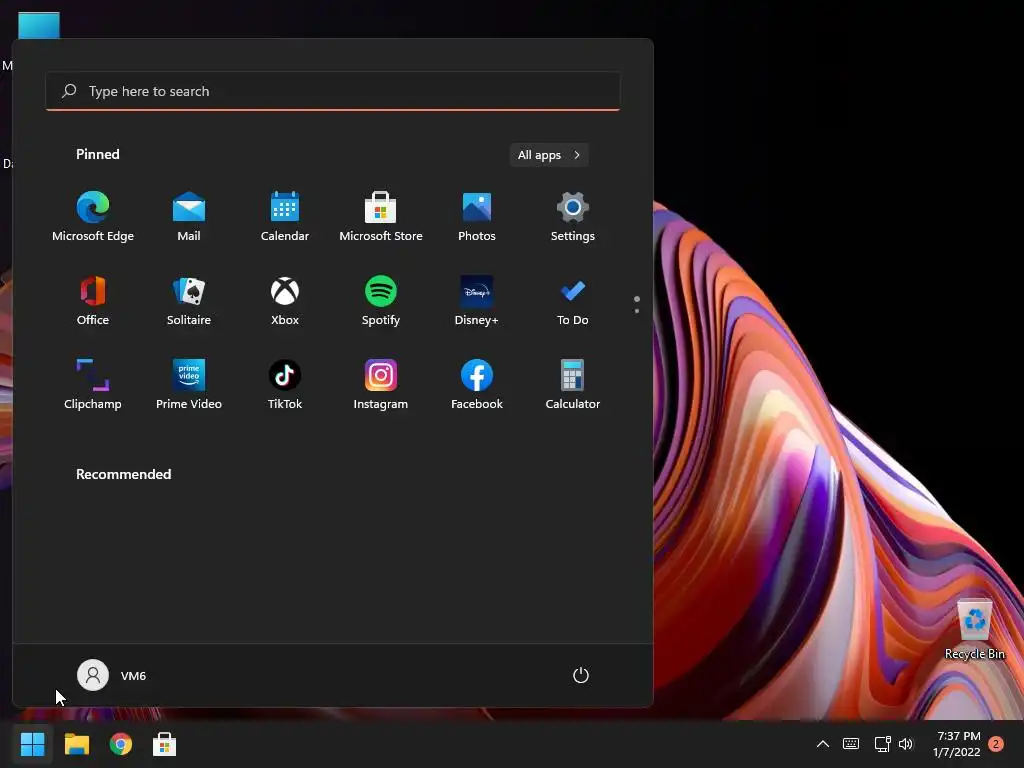Open the Instagram app

click(x=381, y=385)
